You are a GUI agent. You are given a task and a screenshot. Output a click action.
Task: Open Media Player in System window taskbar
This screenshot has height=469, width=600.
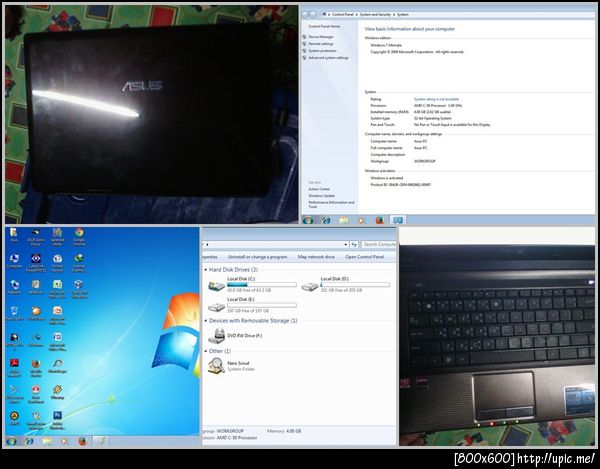coord(362,220)
